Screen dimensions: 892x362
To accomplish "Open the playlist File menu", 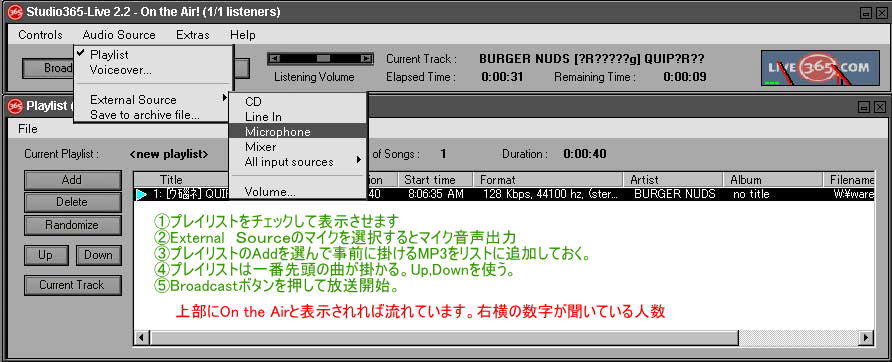I will coord(28,129).
